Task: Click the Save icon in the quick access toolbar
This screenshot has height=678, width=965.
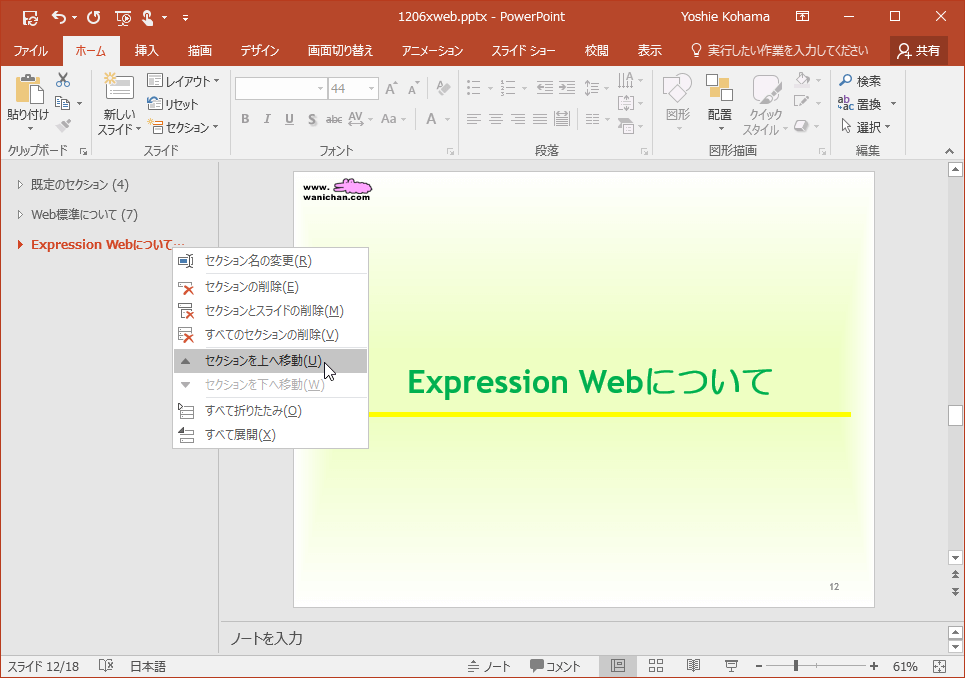Action: [x=30, y=18]
